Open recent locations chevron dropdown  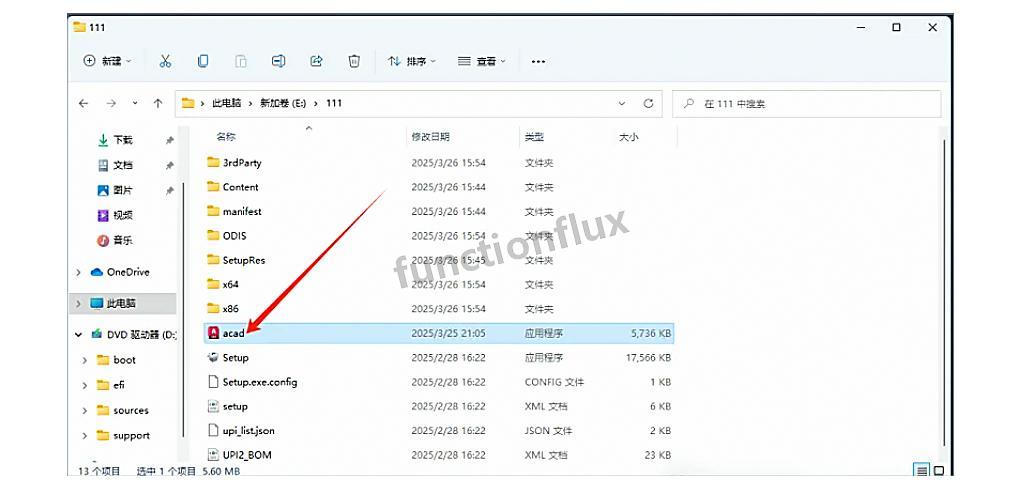pyautogui.click(x=135, y=103)
